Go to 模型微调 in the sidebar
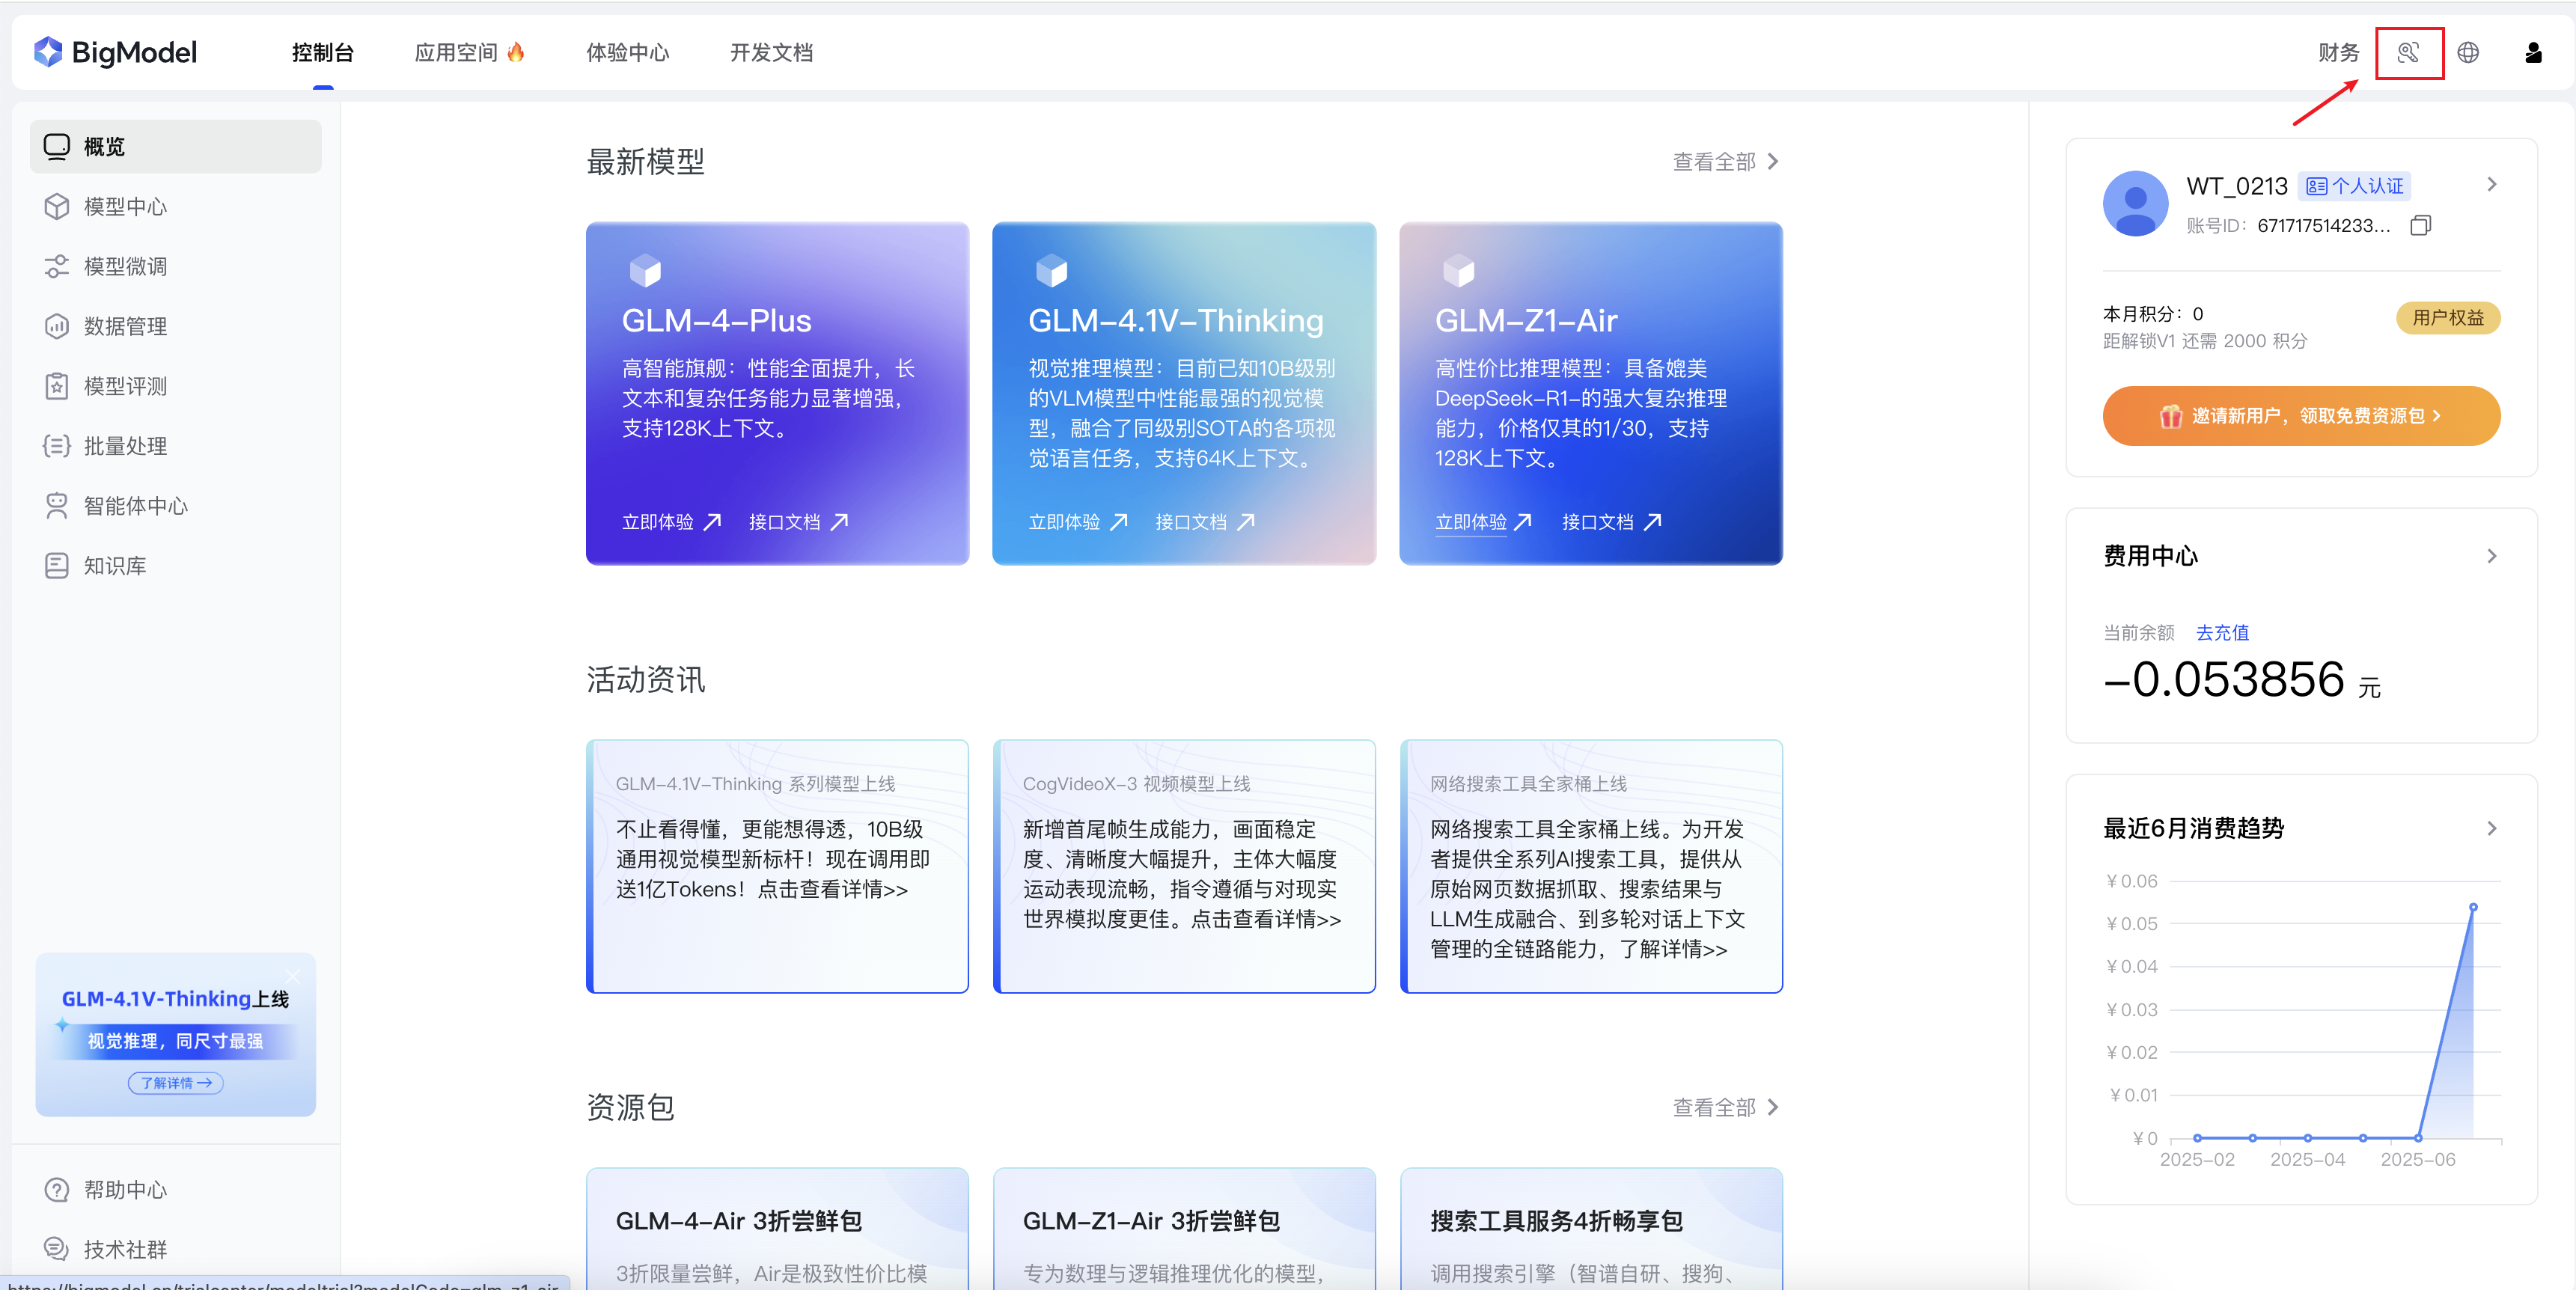2576x1290 pixels. pyautogui.click(x=176, y=266)
